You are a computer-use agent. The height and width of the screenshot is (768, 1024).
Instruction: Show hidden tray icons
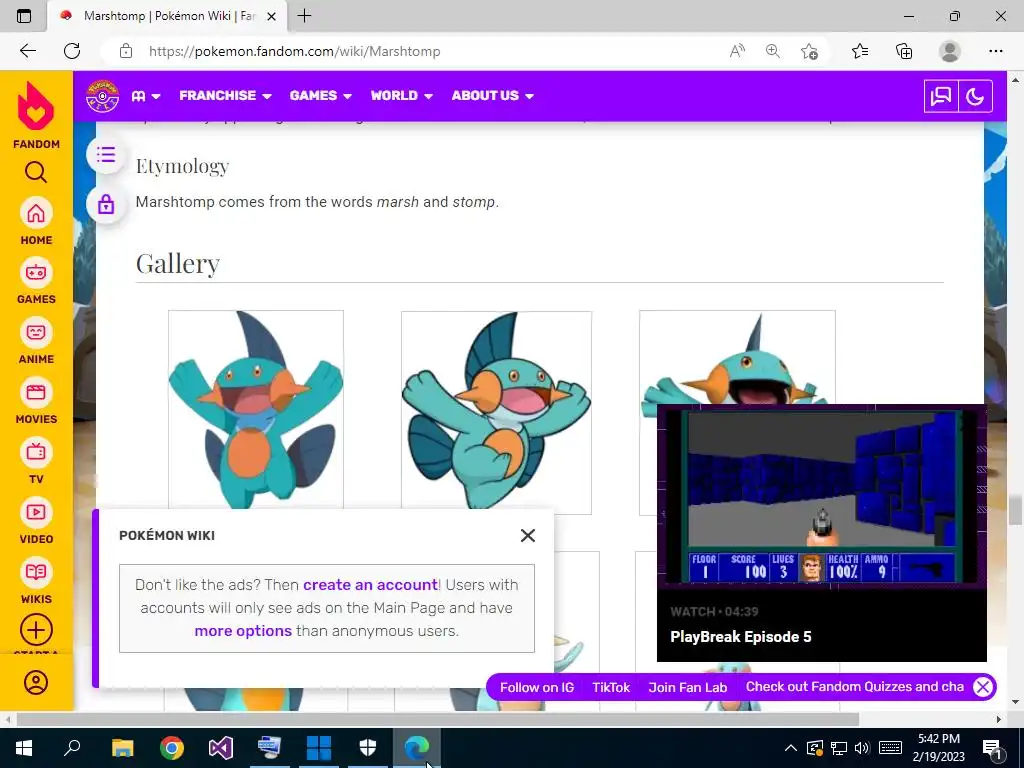pos(790,748)
